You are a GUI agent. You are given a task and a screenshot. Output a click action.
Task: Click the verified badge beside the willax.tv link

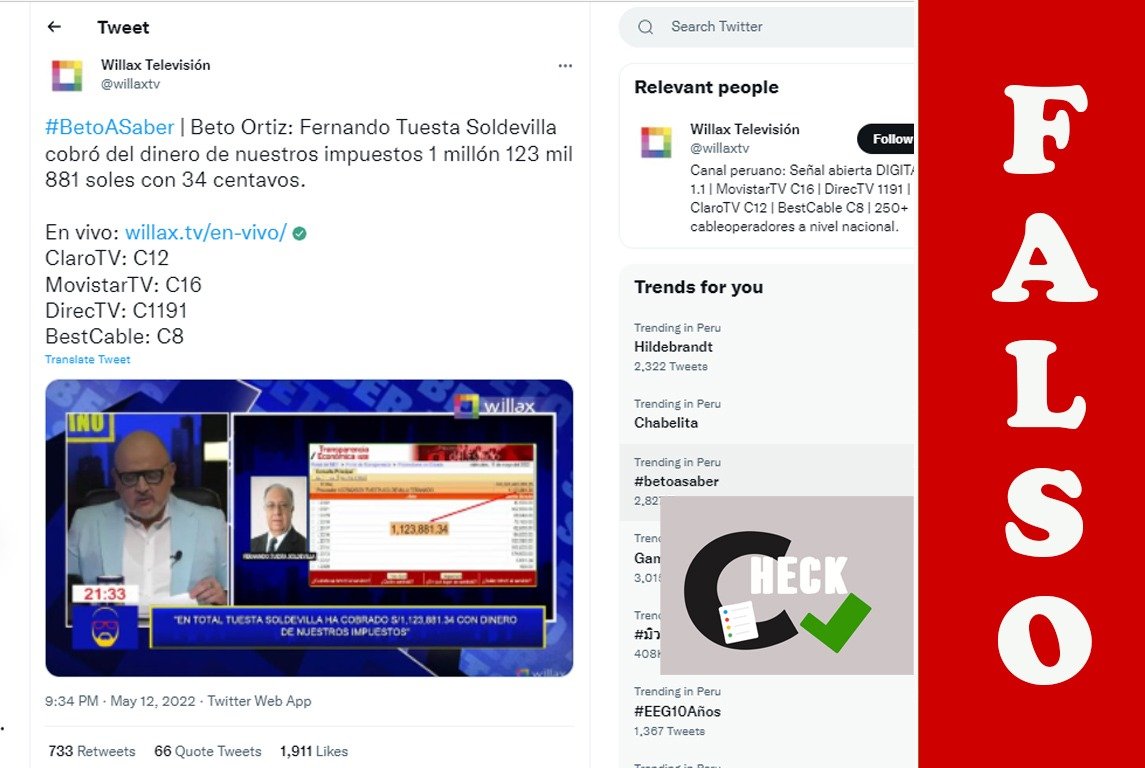coord(299,234)
